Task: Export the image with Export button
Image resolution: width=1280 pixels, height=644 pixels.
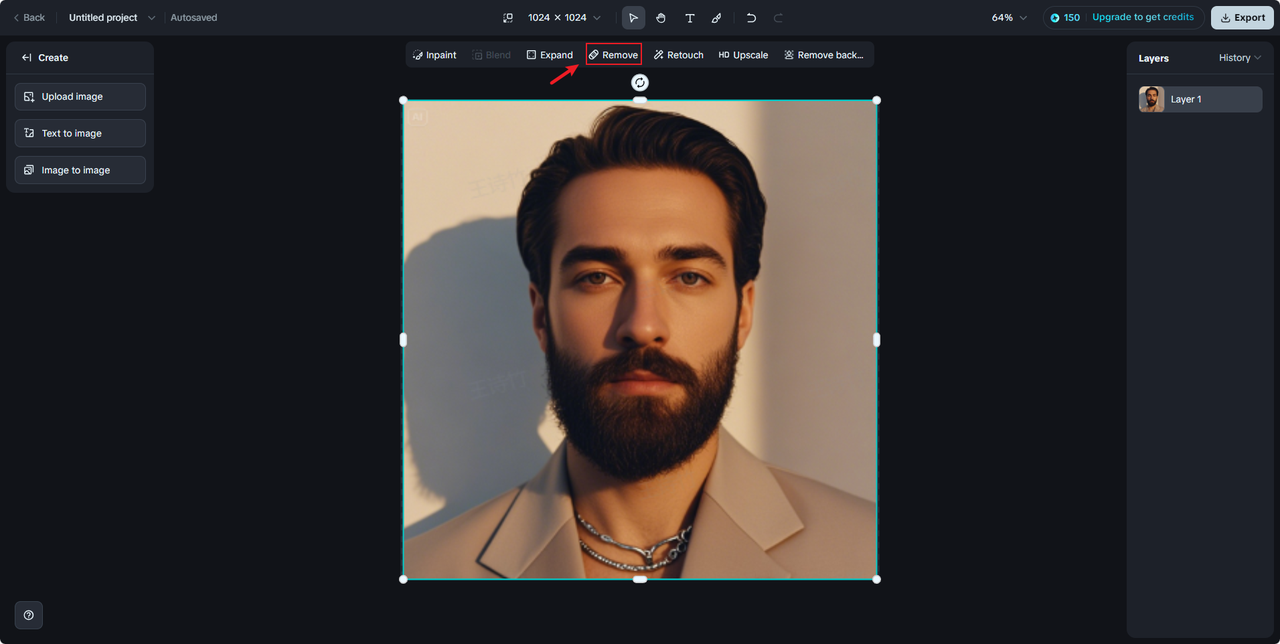Action: 1242,18
